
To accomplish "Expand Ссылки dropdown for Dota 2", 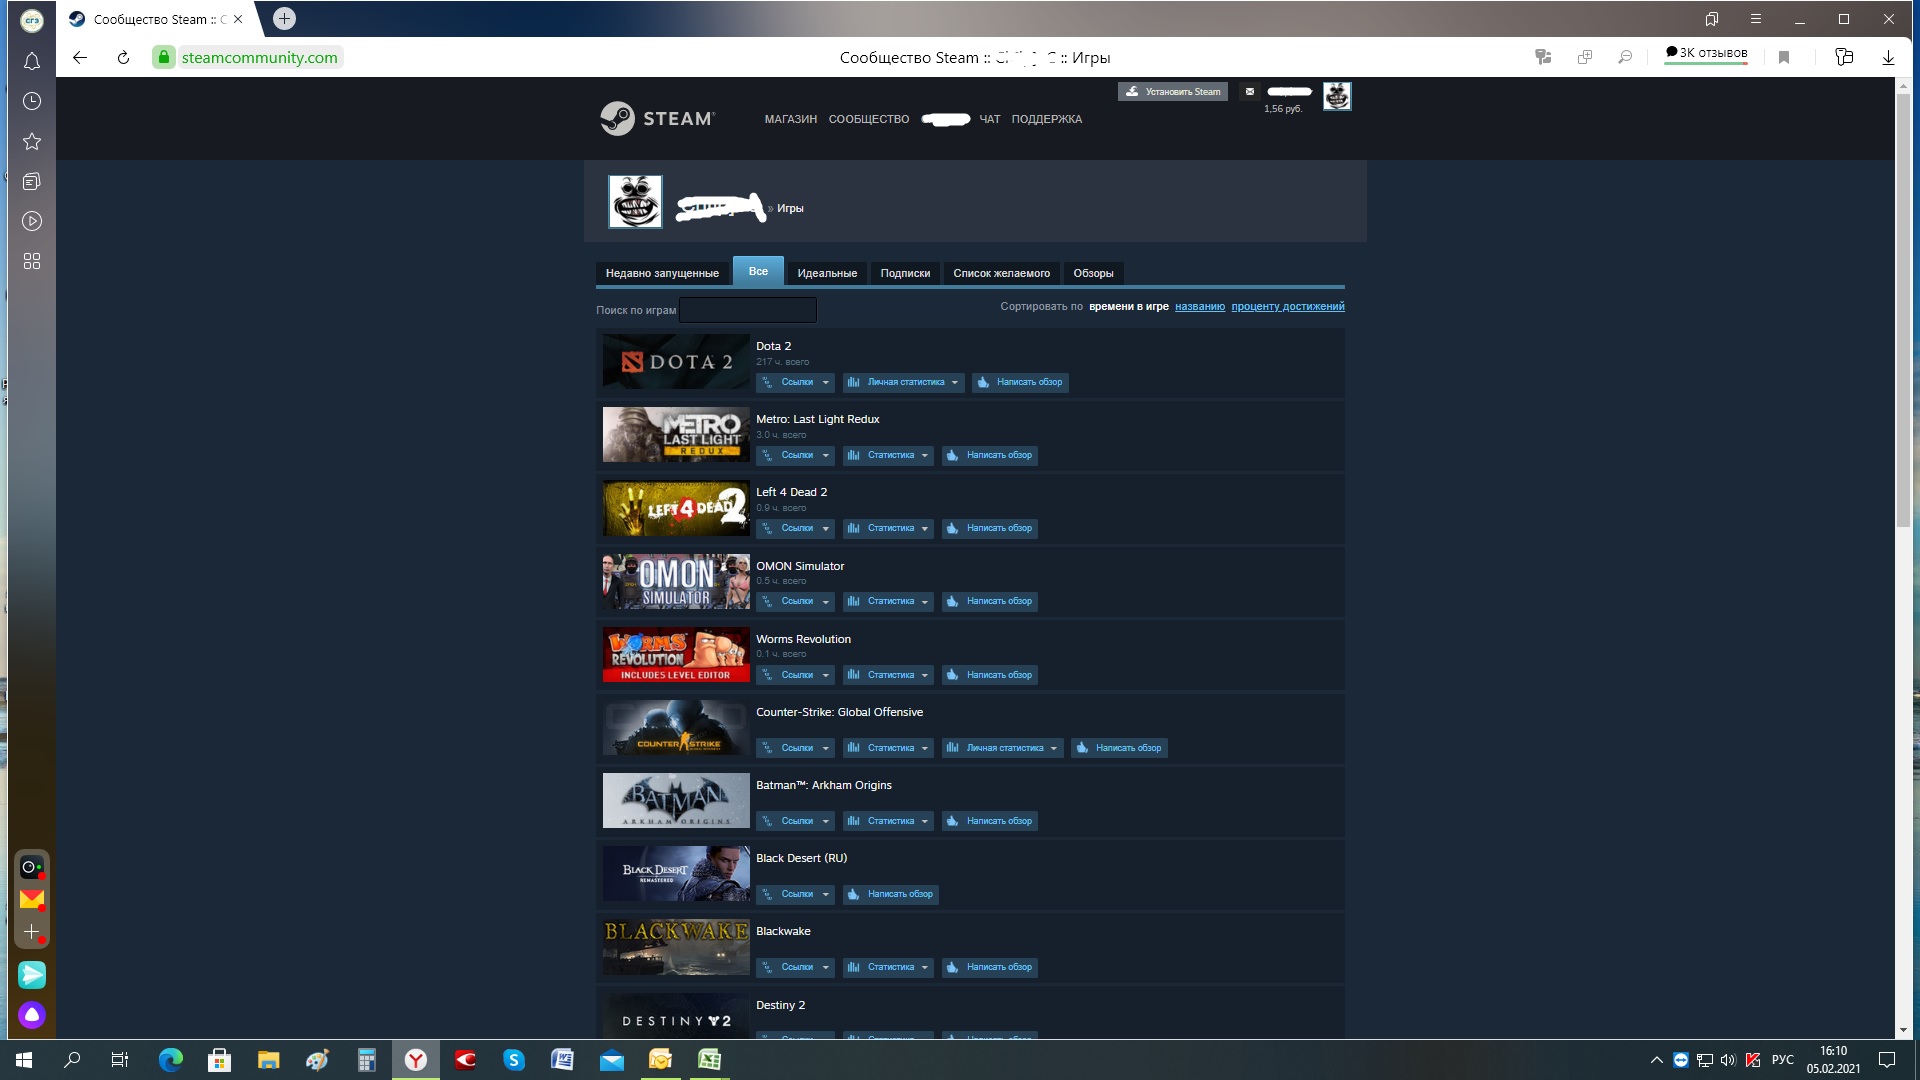I will click(795, 382).
